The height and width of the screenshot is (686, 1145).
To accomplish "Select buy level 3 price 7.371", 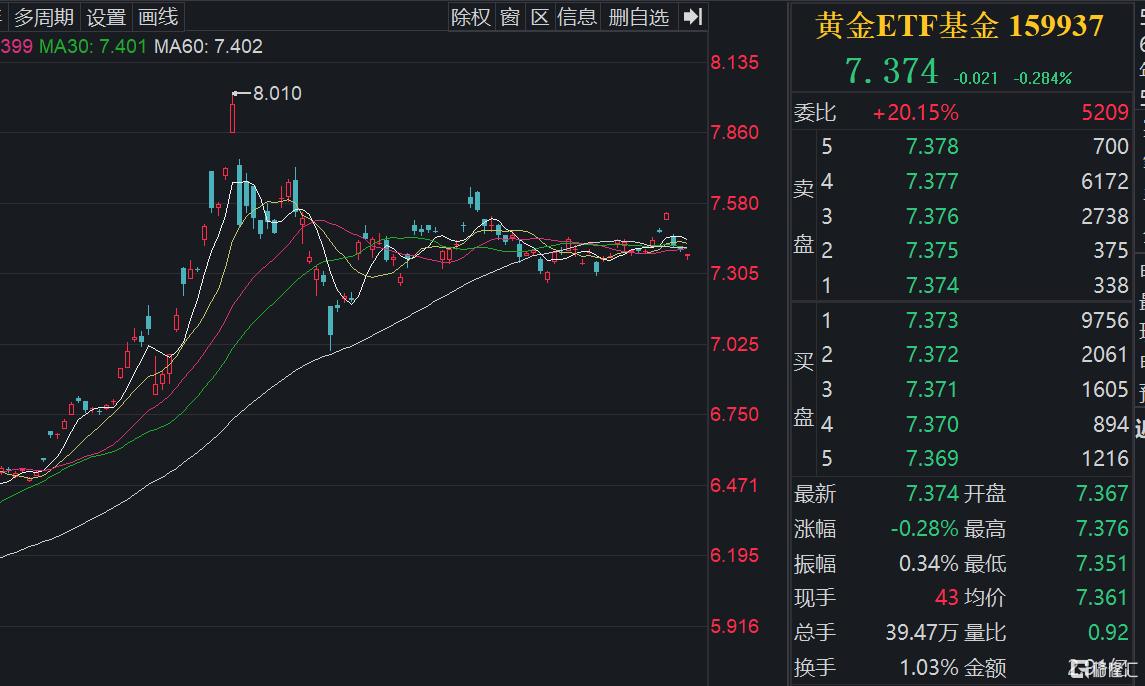I will click(932, 389).
